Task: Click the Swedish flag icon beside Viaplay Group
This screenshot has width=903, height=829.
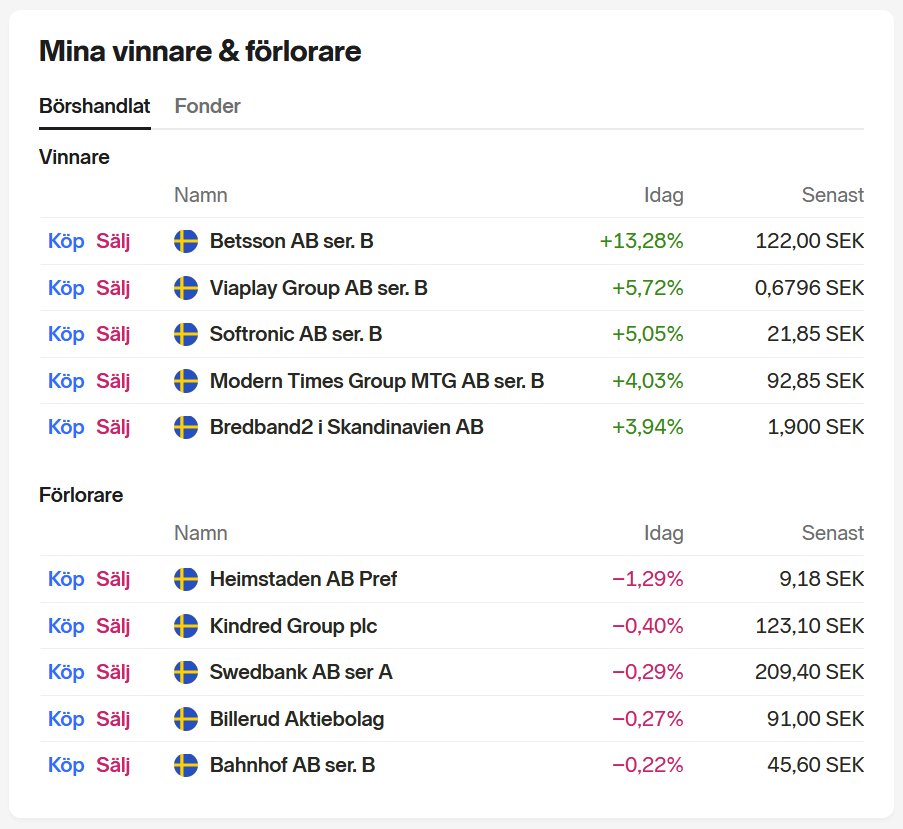Action: tap(186, 288)
